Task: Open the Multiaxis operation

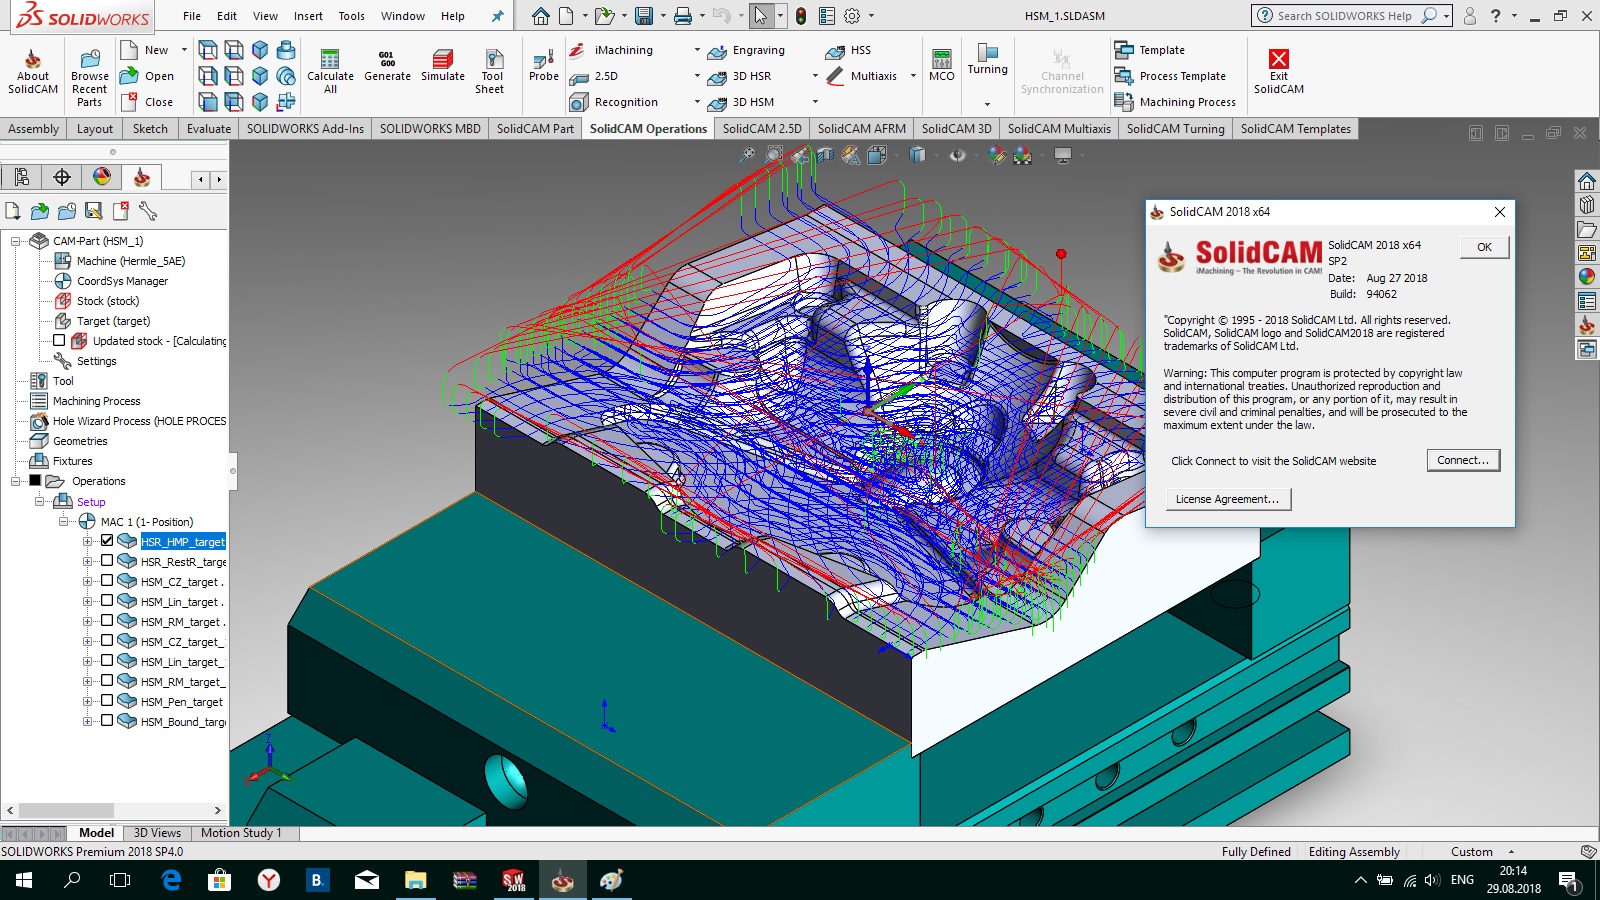Action: click(x=861, y=76)
